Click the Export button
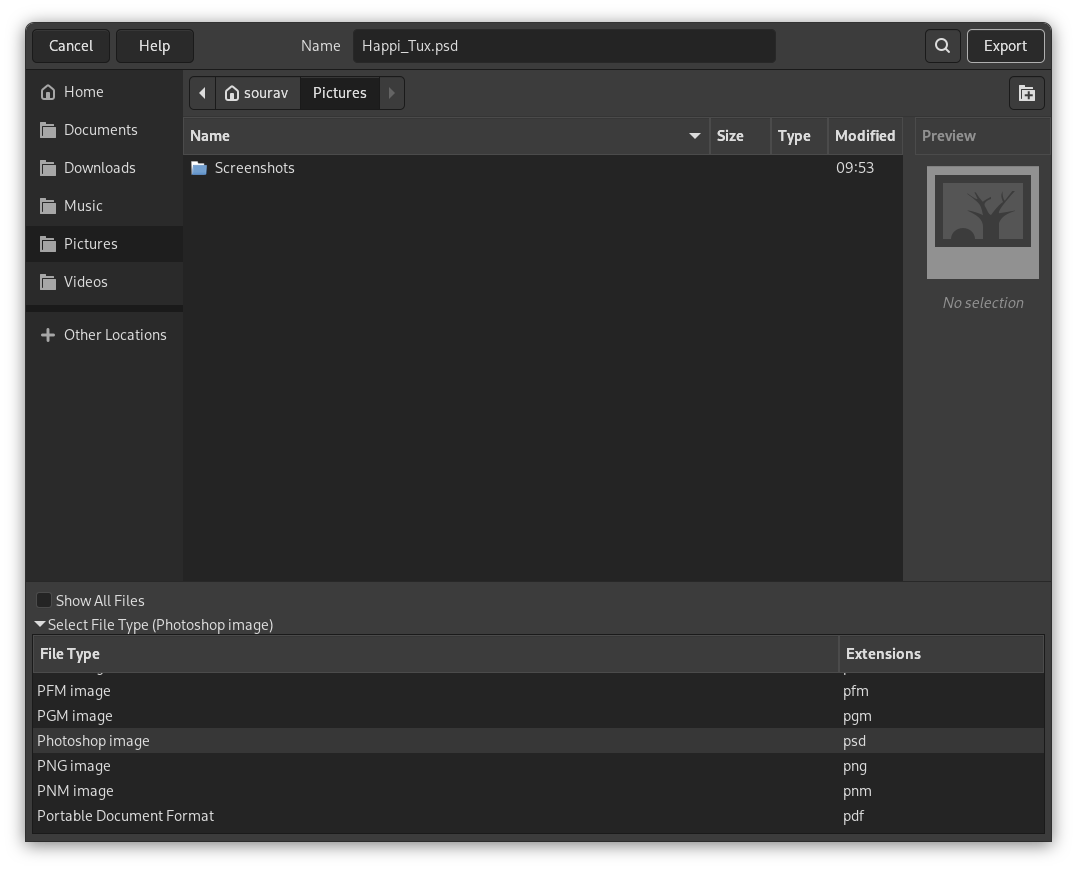 (1005, 45)
